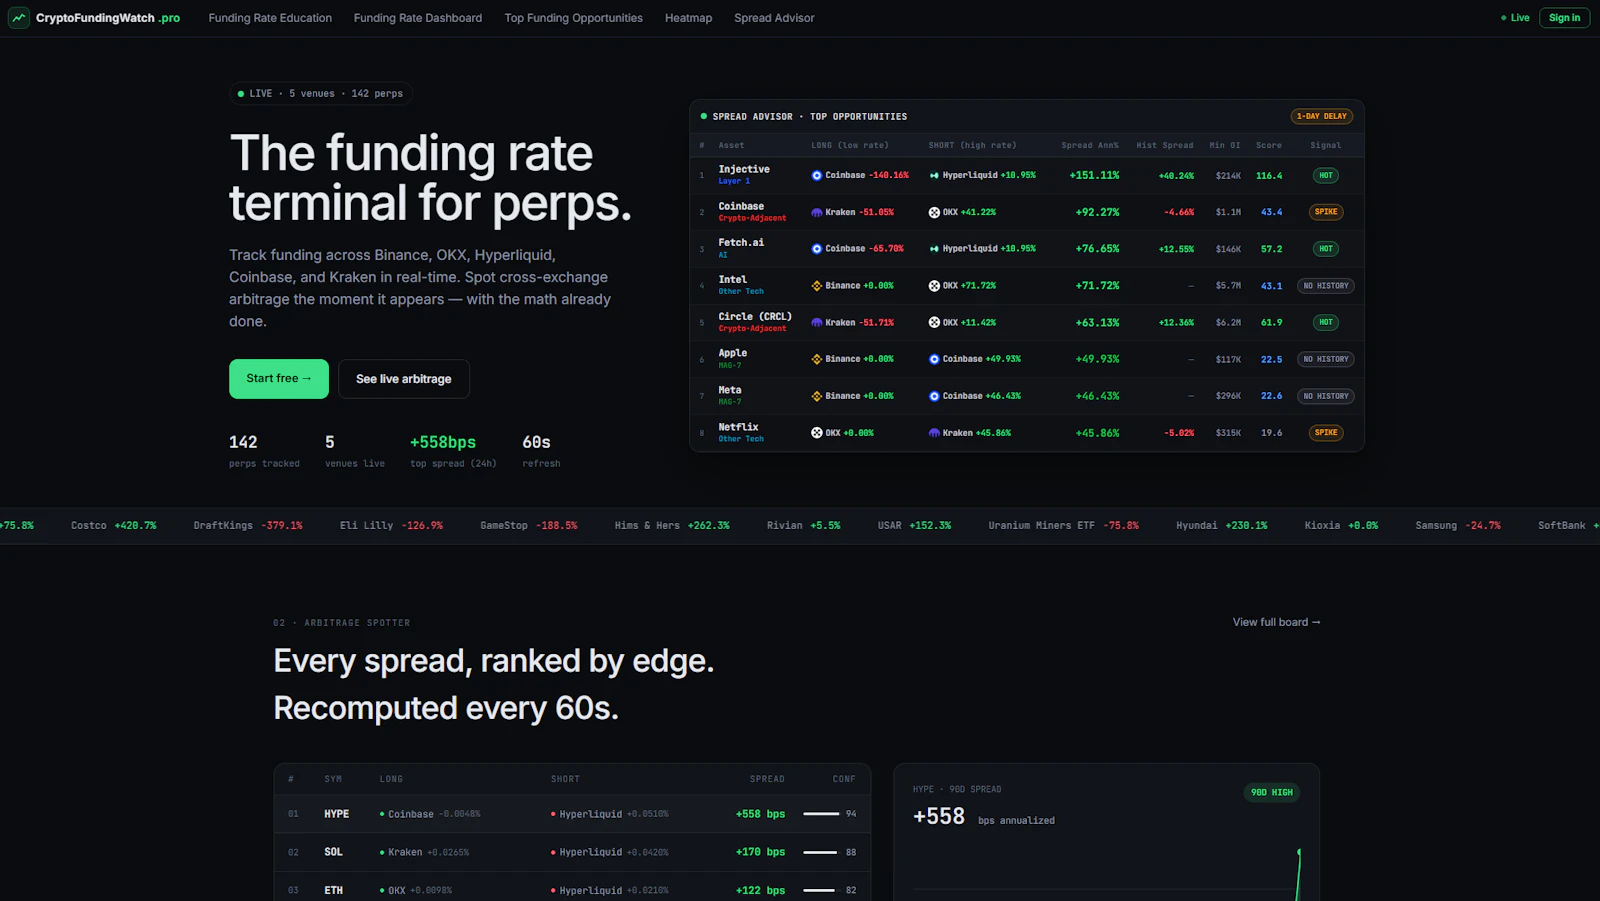
Task: Open the Heatmap page
Action: point(689,18)
